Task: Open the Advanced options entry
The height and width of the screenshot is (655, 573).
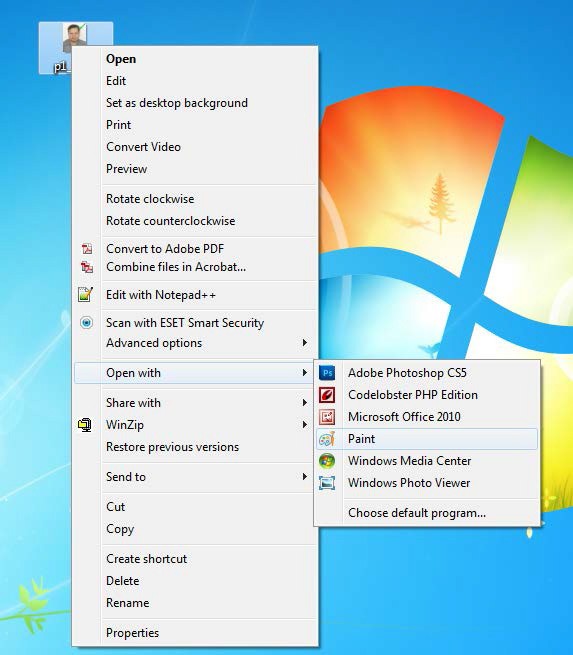Action: (x=195, y=343)
